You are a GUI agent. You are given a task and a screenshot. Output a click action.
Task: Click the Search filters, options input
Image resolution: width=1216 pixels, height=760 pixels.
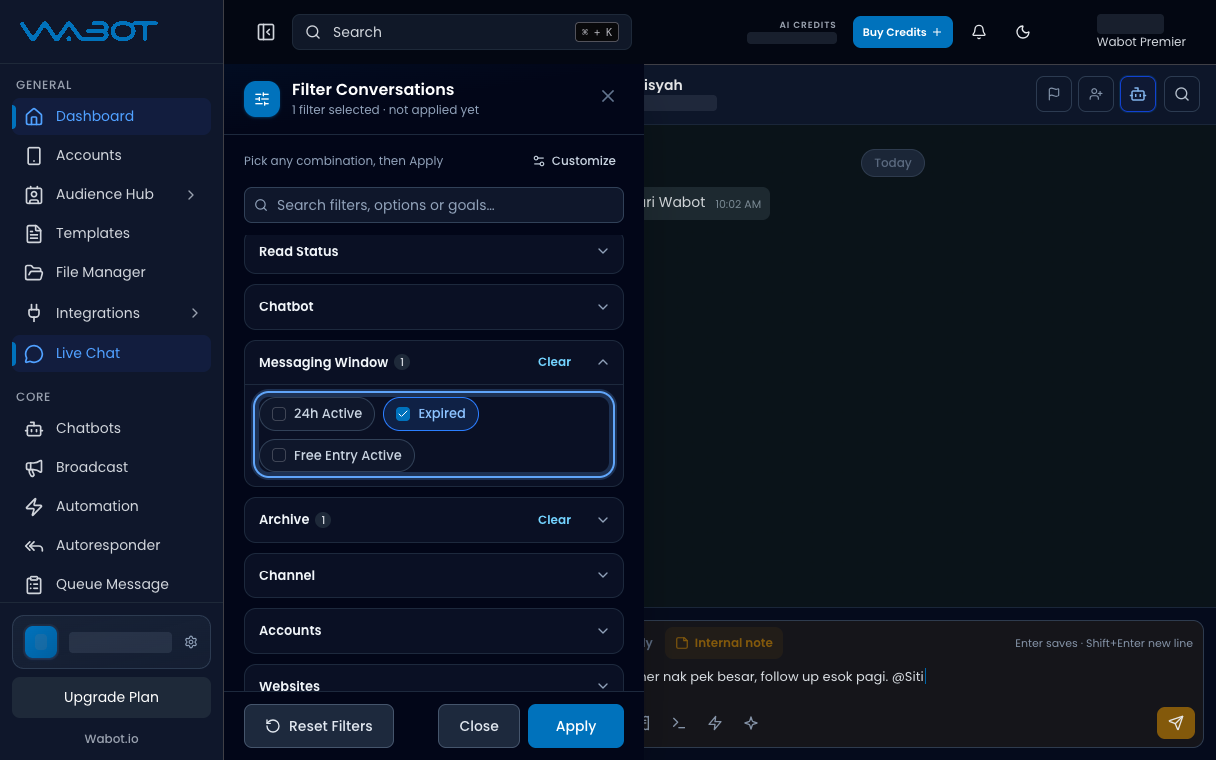[x=434, y=205]
